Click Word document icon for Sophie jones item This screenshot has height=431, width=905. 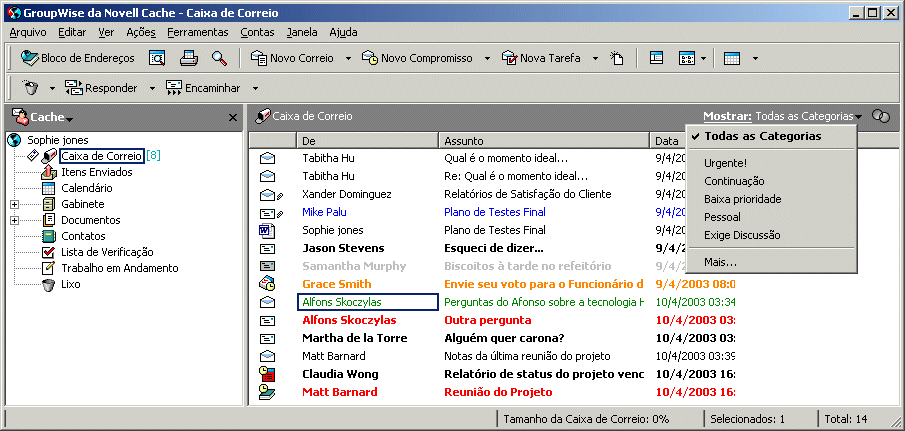click(267, 230)
